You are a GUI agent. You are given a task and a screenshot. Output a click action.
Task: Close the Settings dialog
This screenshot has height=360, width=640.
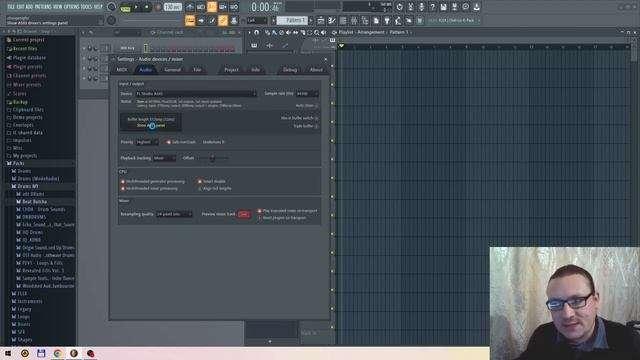point(325,59)
